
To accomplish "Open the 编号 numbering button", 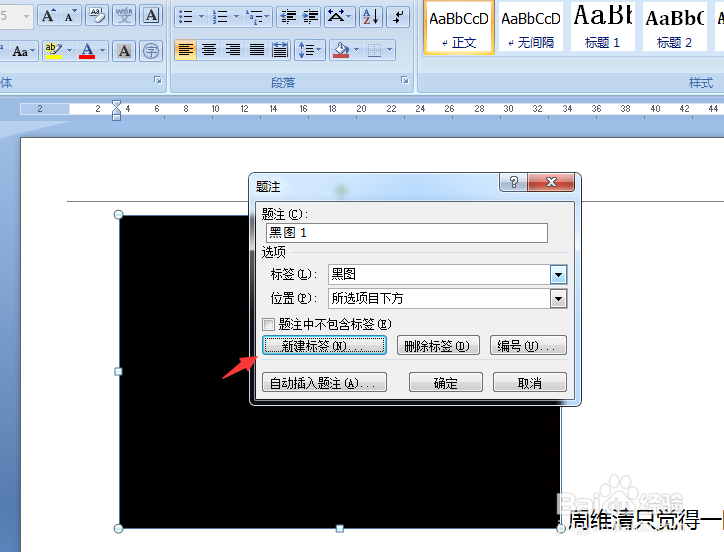I will point(528,346).
